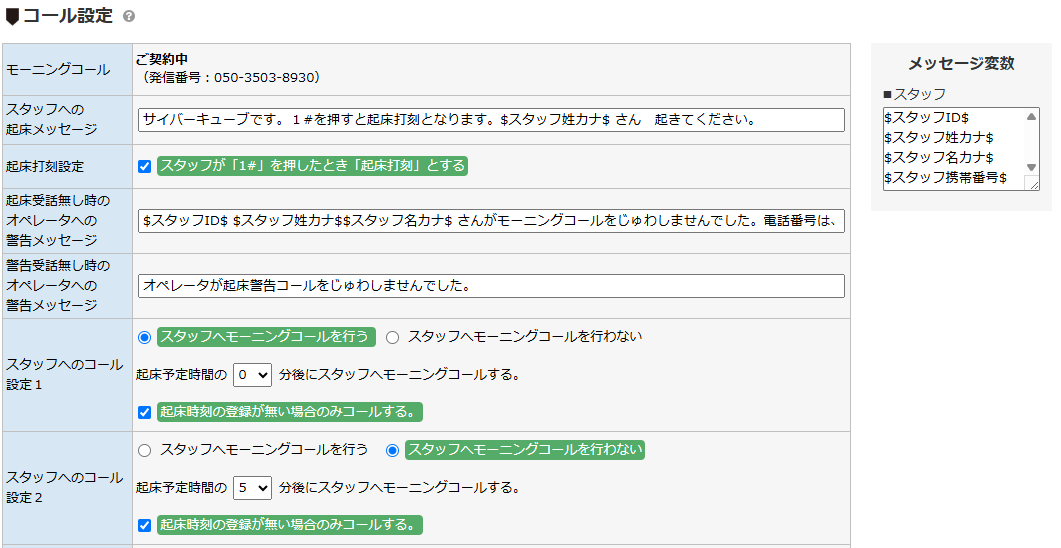Image resolution: width=1061 pixels, height=548 pixels.
Task: Open the minutes dropdown showing 5
Action: click(x=252, y=488)
